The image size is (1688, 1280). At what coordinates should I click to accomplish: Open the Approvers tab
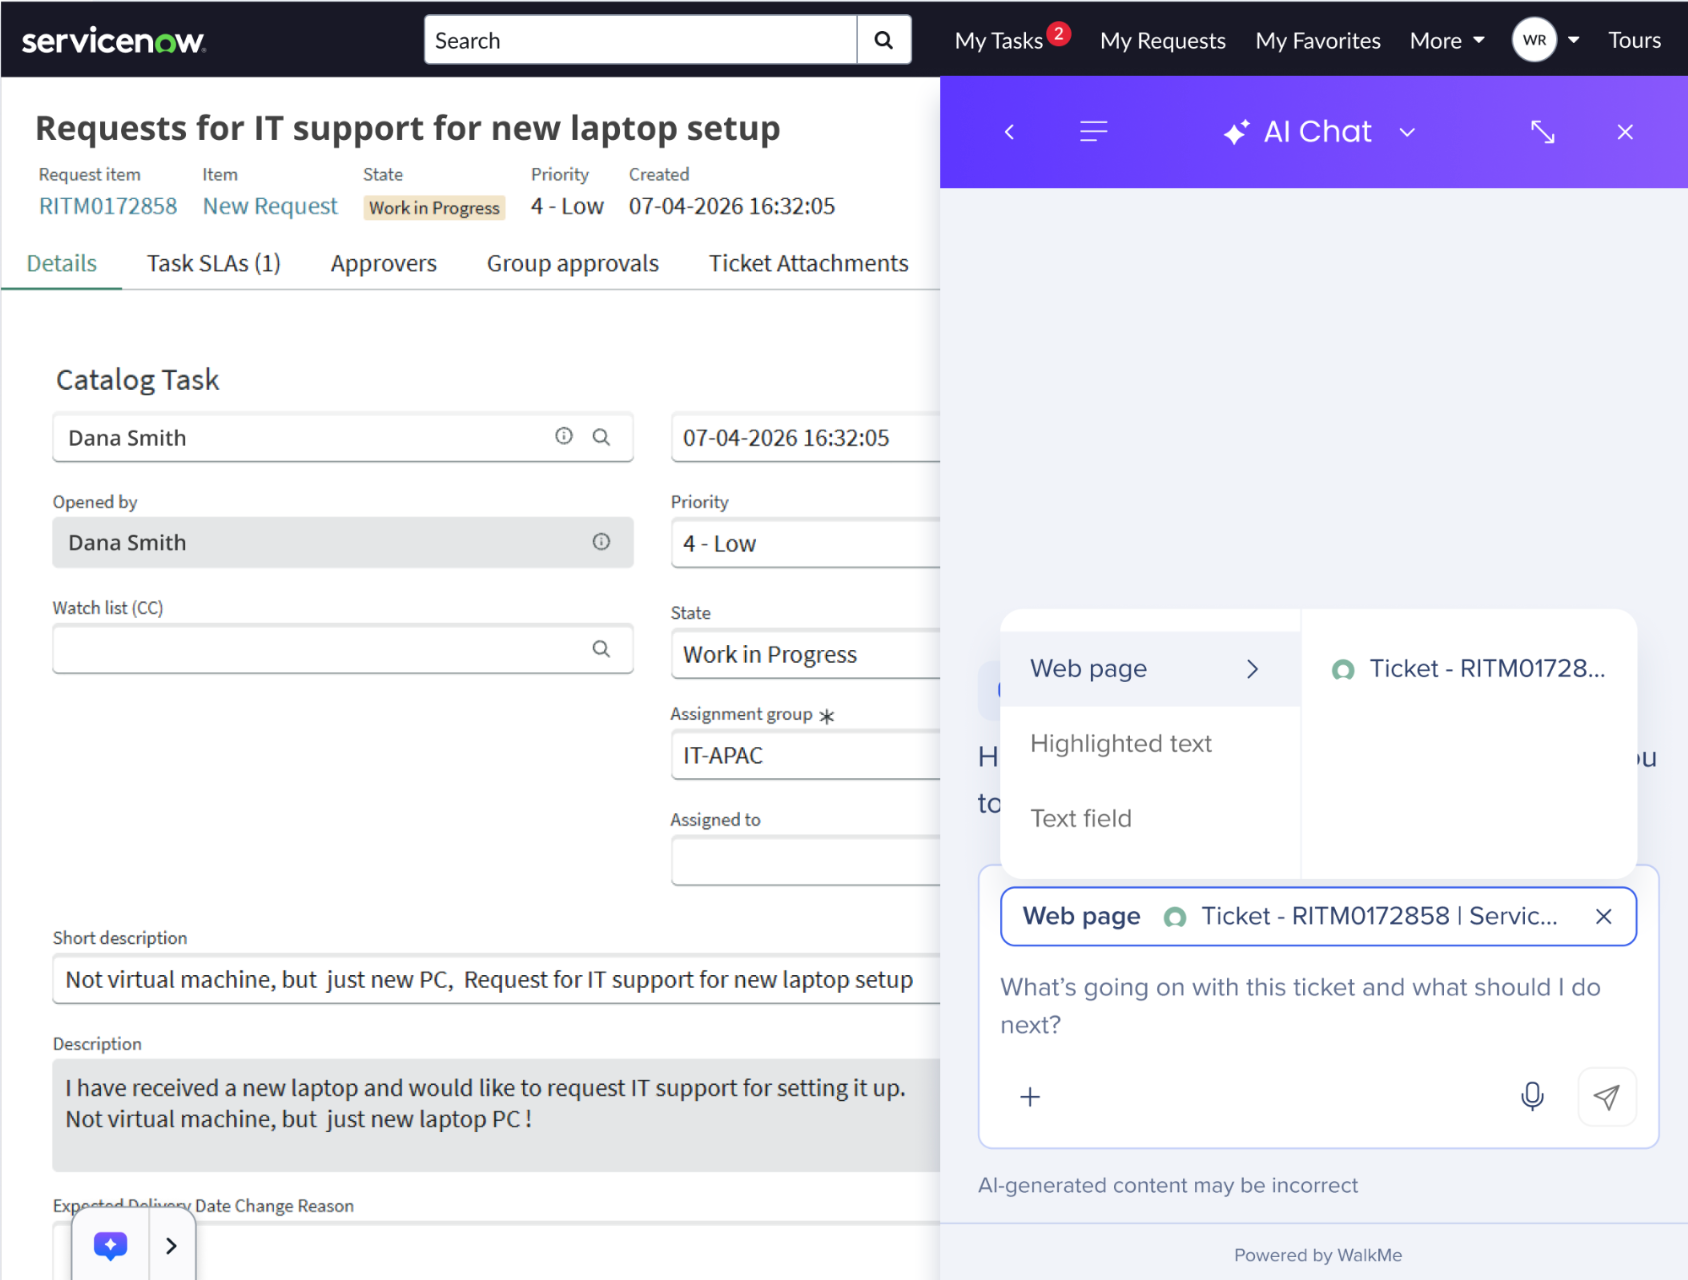click(384, 263)
